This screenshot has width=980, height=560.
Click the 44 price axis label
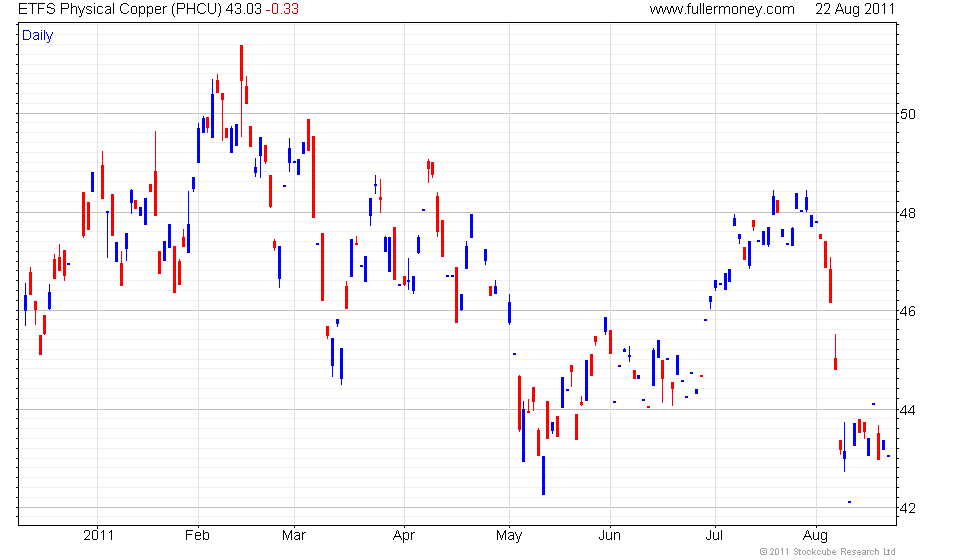point(908,410)
